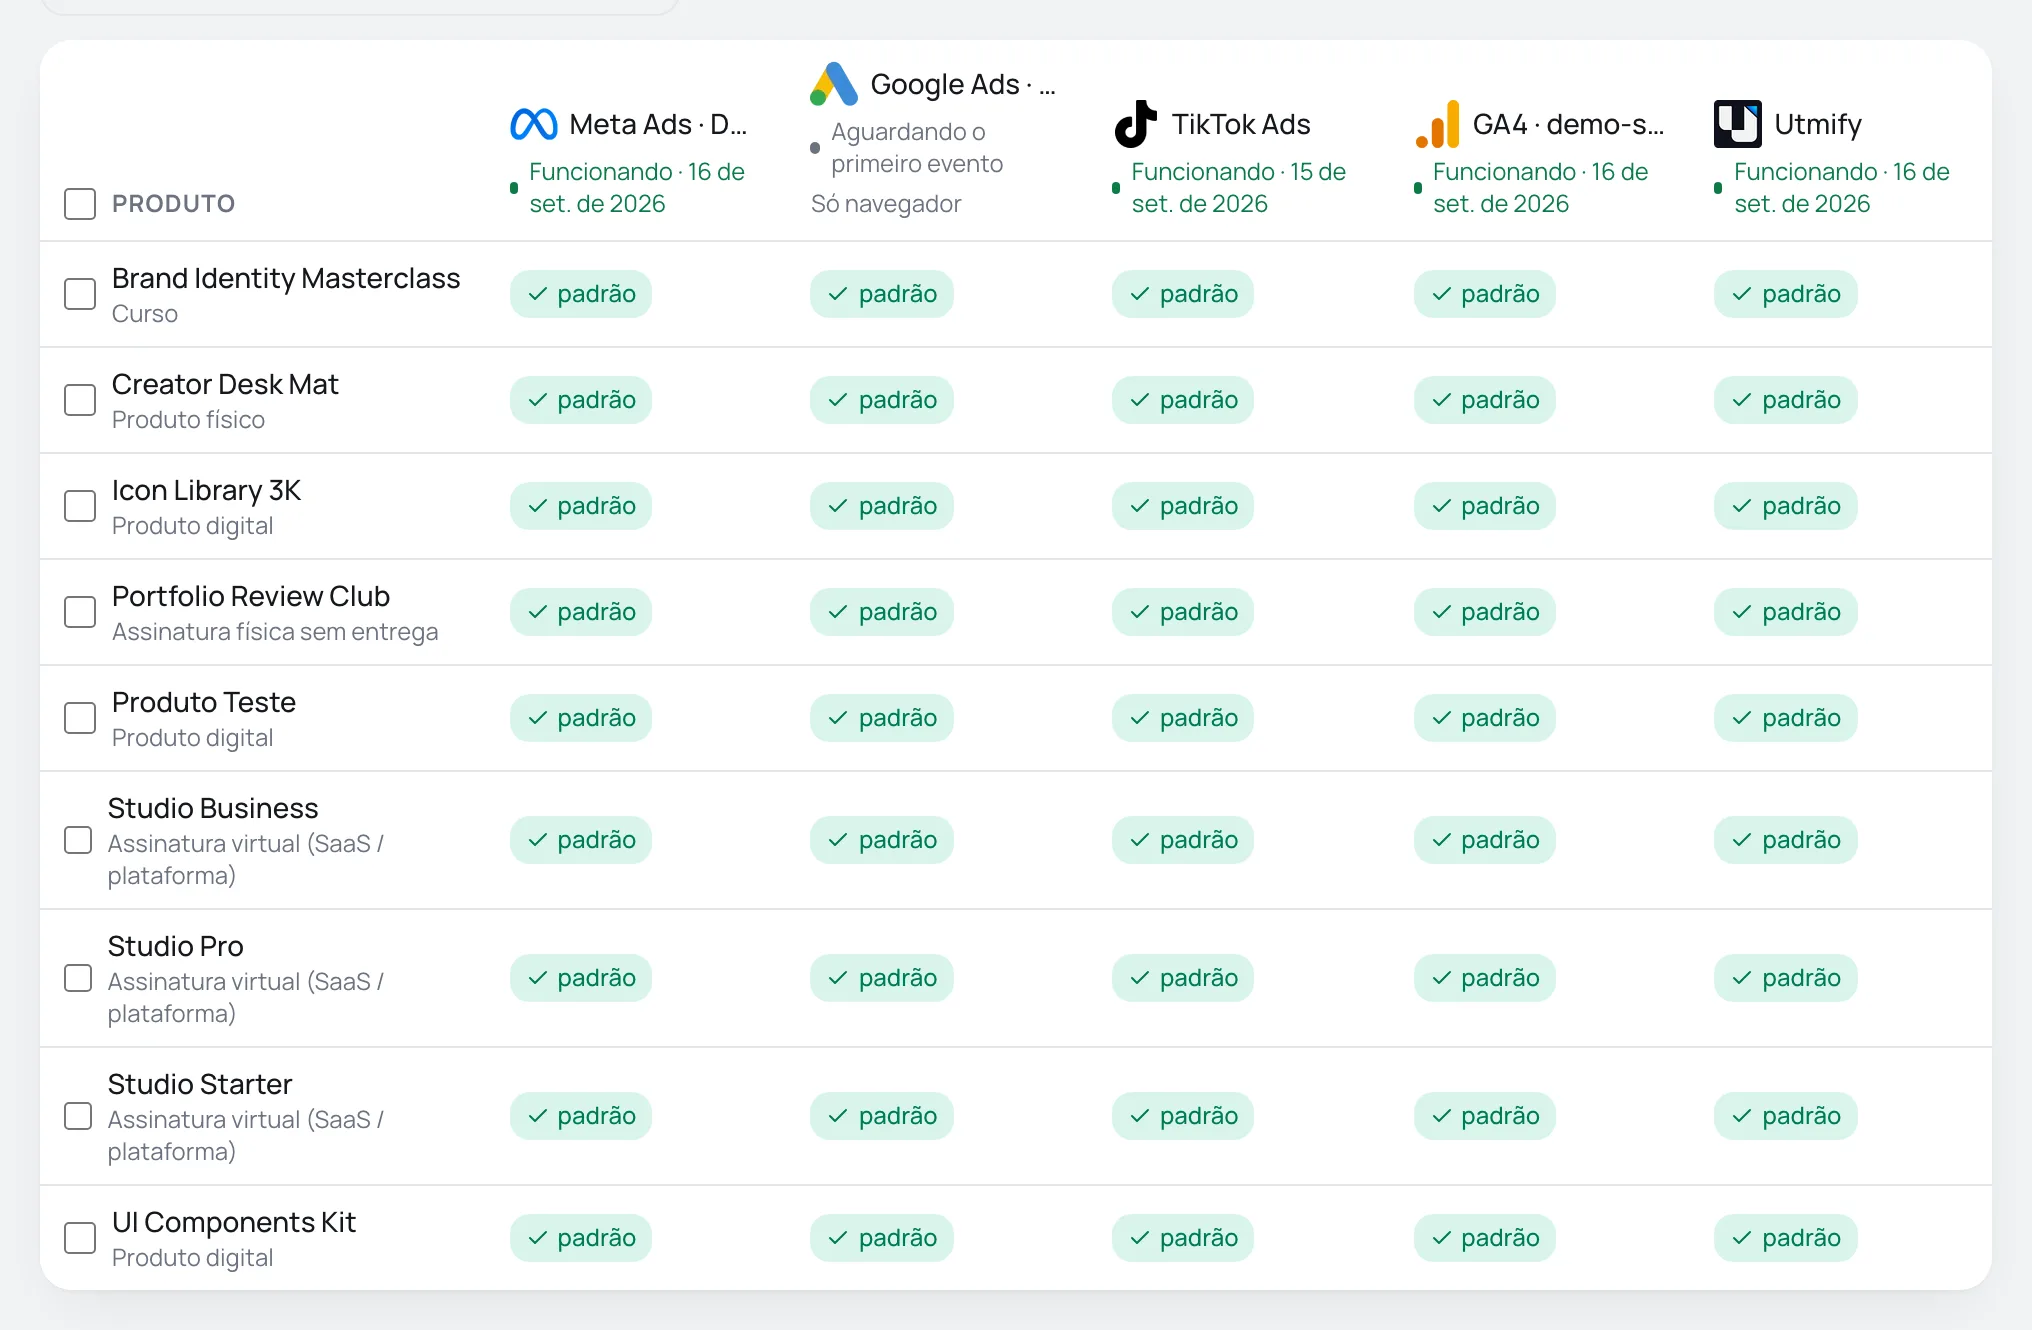
Task: Open Google Ads padrão for Icon Library 3K
Action: point(882,506)
